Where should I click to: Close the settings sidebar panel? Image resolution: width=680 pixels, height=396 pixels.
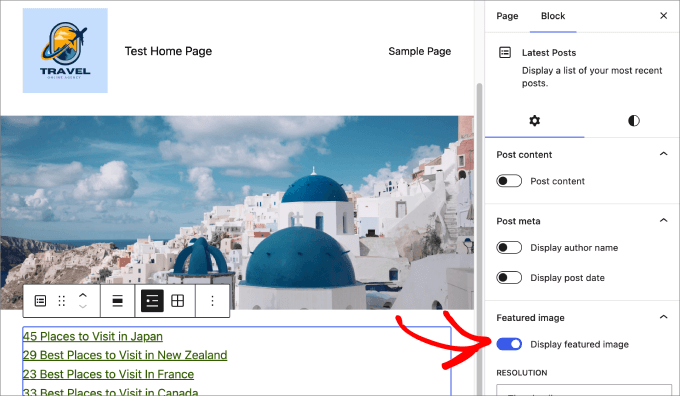coord(664,16)
